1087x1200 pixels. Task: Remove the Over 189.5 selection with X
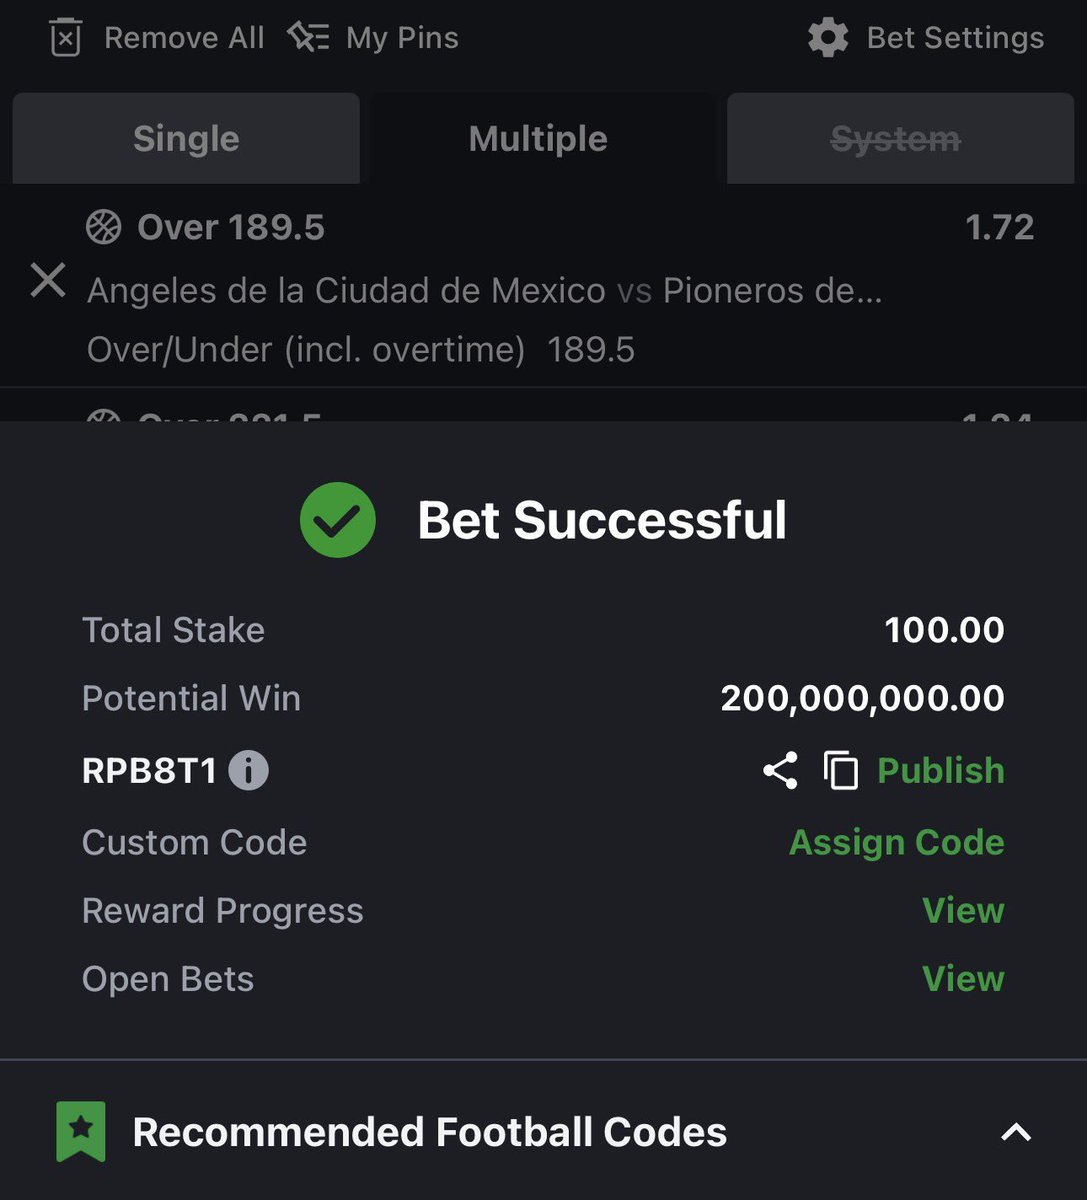click(48, 280)
